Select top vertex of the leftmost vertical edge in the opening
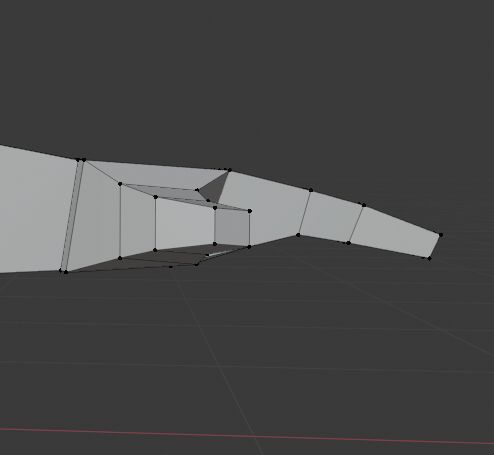The image size is (494, 455). [x=120, y=184]
